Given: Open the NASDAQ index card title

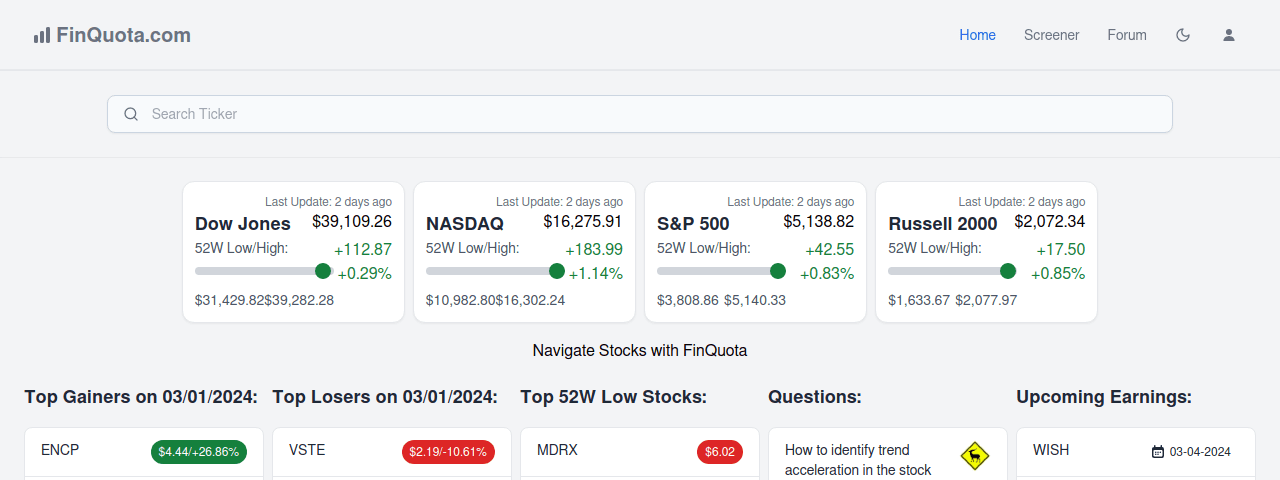Looking at the screenshot, I should pos(465,224).
